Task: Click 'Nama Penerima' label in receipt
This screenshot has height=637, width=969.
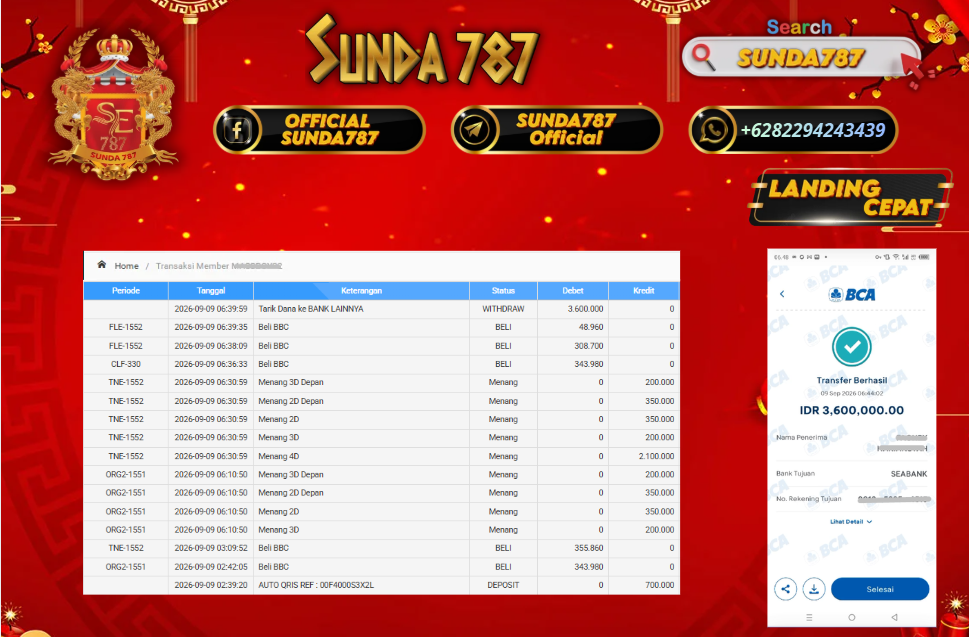Action: [x=802, y=437]
